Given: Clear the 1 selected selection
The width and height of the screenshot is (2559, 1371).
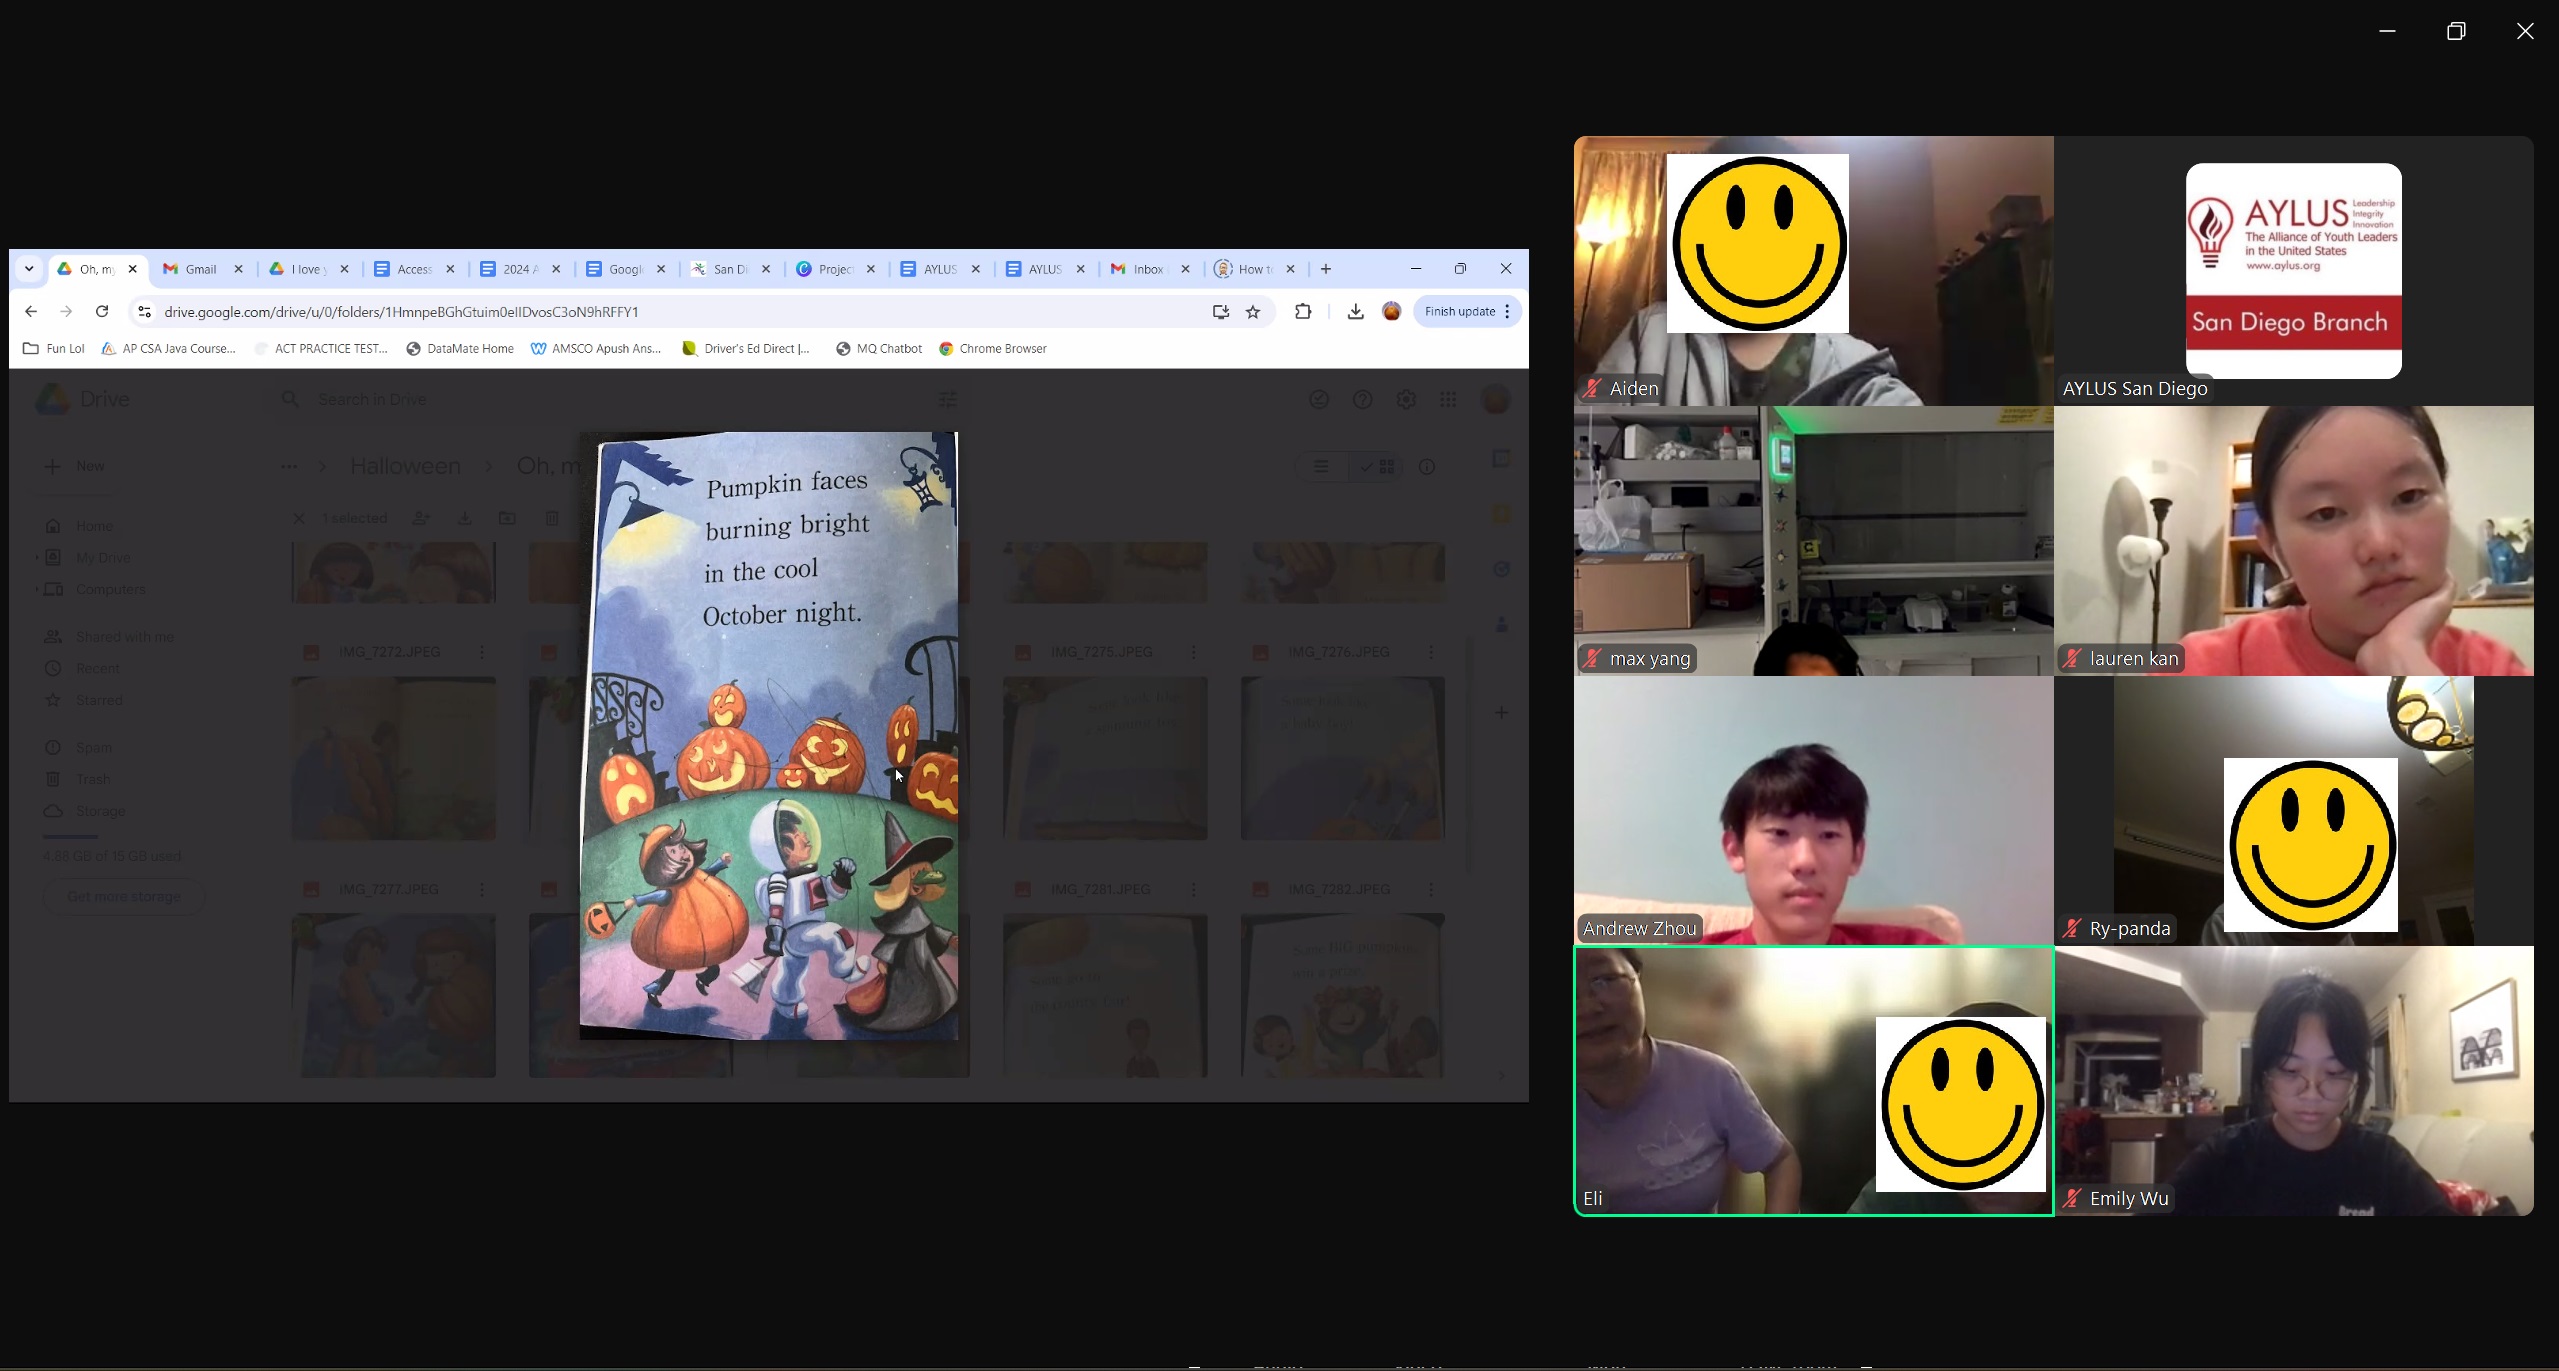Looking at the screenshot, I should (298, 518).
